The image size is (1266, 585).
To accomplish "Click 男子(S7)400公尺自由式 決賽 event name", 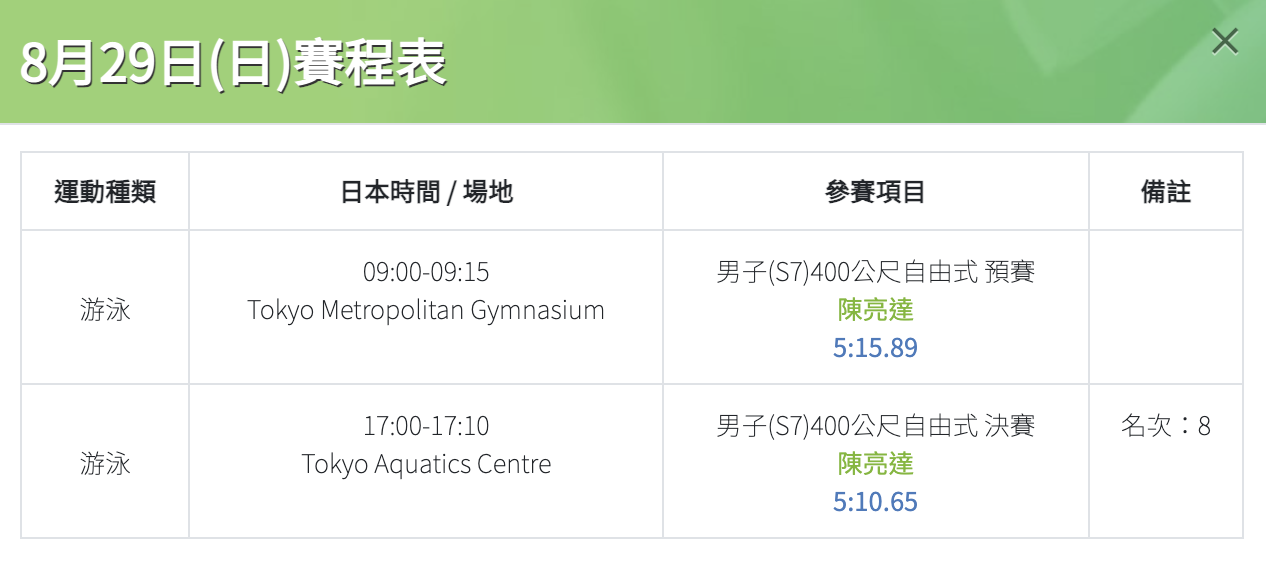I will pyautogui.click(x=876, y=426).
